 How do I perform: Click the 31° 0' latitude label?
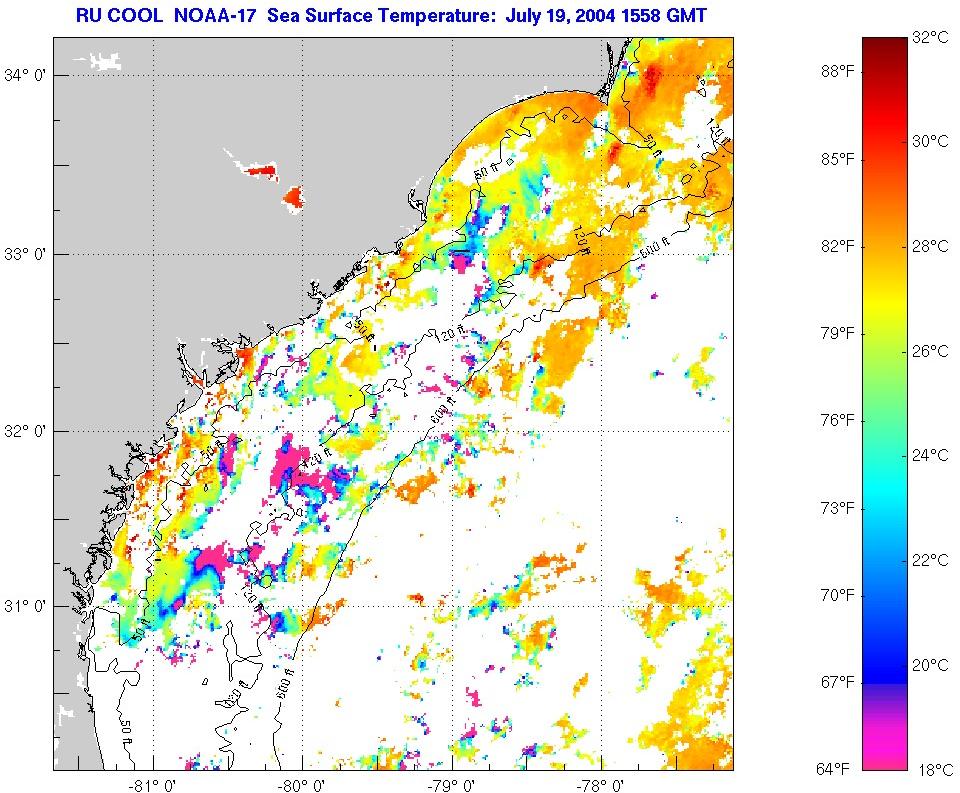pyautogui.click(x=25, y=606)
